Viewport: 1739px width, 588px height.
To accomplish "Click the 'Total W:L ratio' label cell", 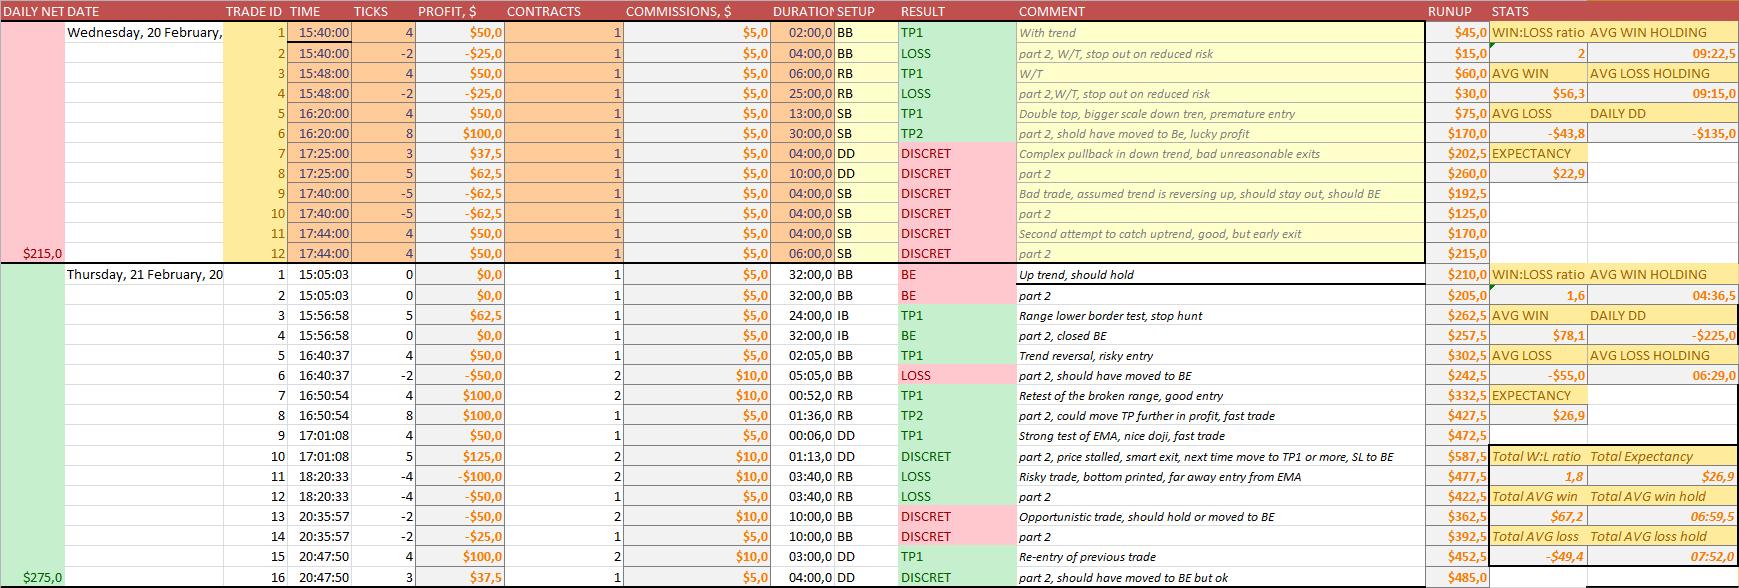I will 1538,456.
